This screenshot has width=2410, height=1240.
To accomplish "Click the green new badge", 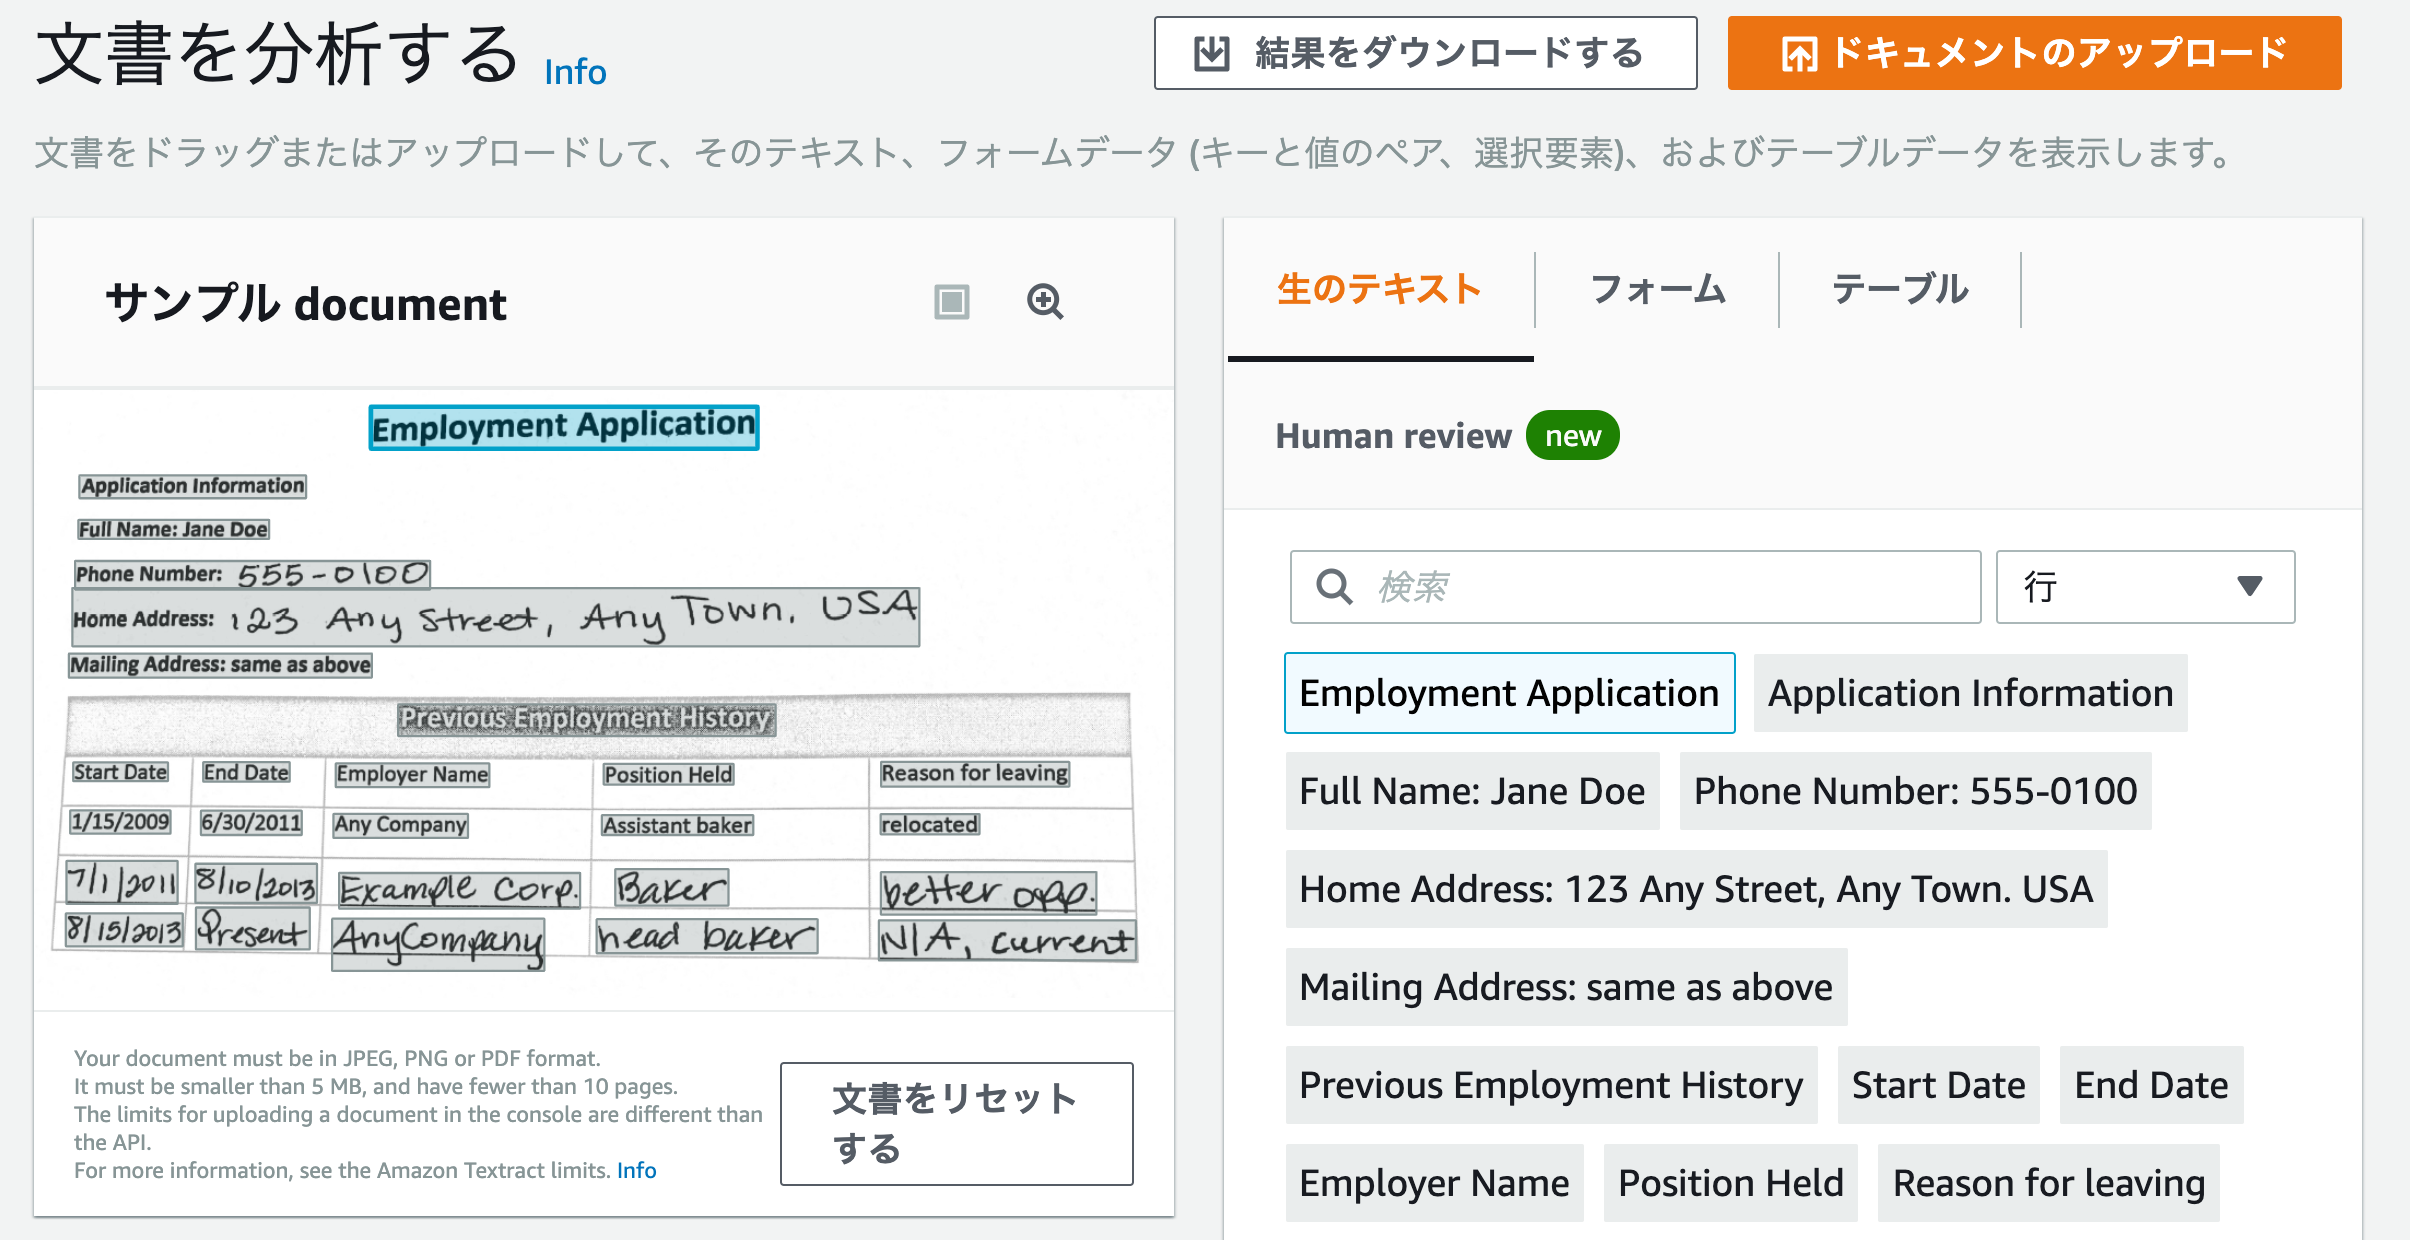I will 1572,436.
